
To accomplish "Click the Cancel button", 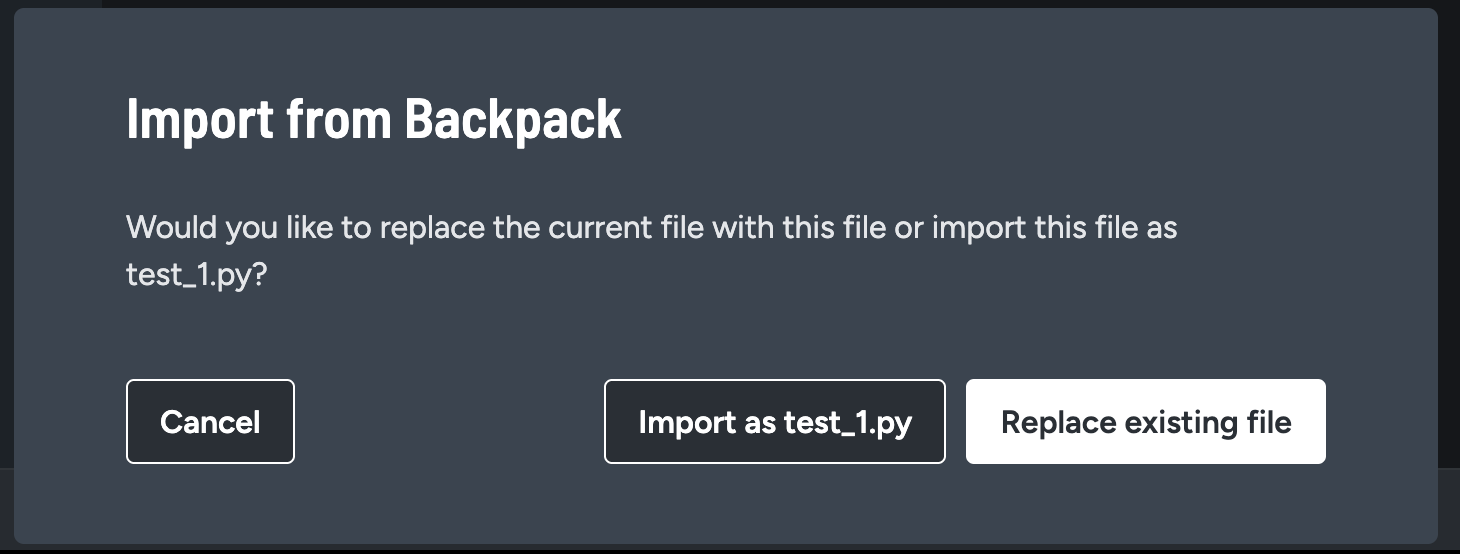I will [210, 422].
